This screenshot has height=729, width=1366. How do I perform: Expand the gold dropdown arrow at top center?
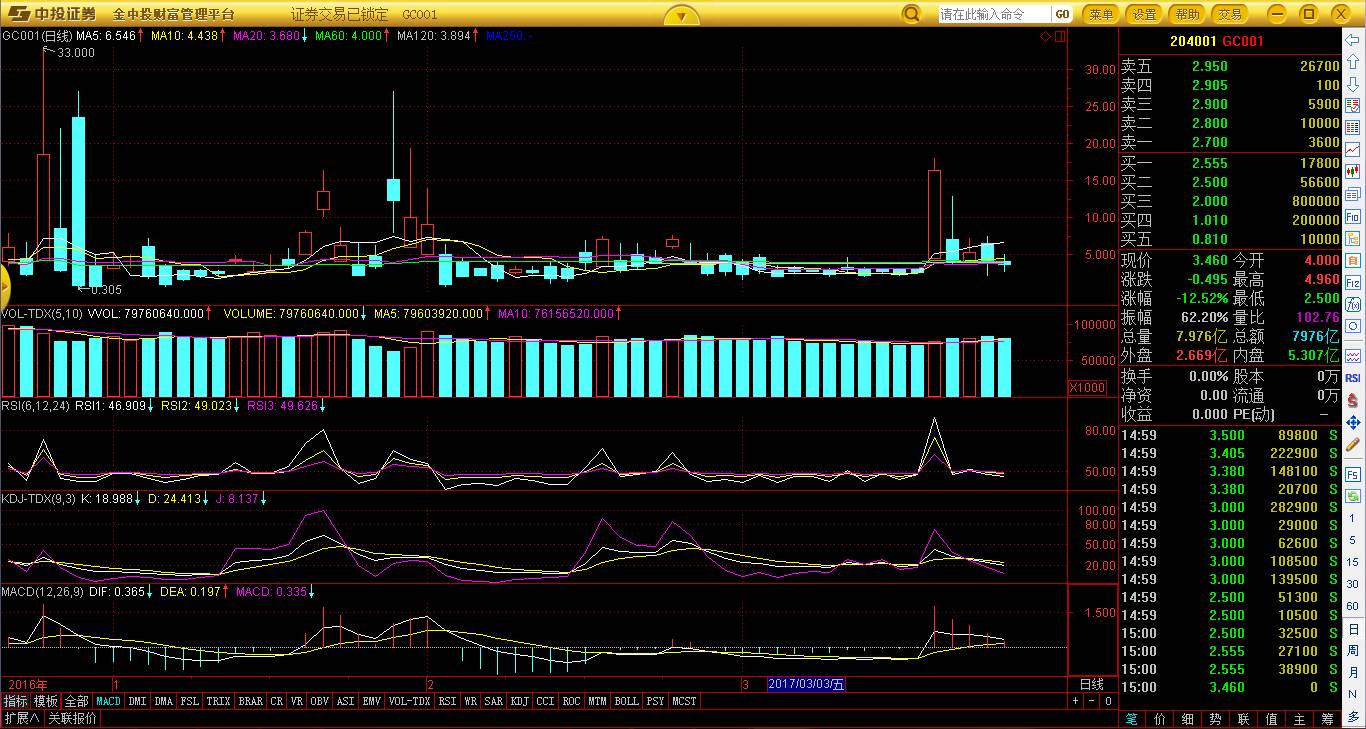(681, 15)
